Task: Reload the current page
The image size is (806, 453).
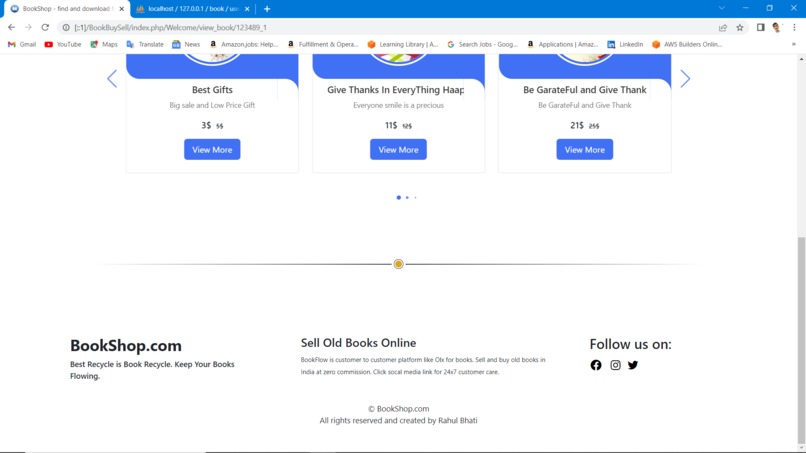Action: pyautogui.click(x=45, y=27)
